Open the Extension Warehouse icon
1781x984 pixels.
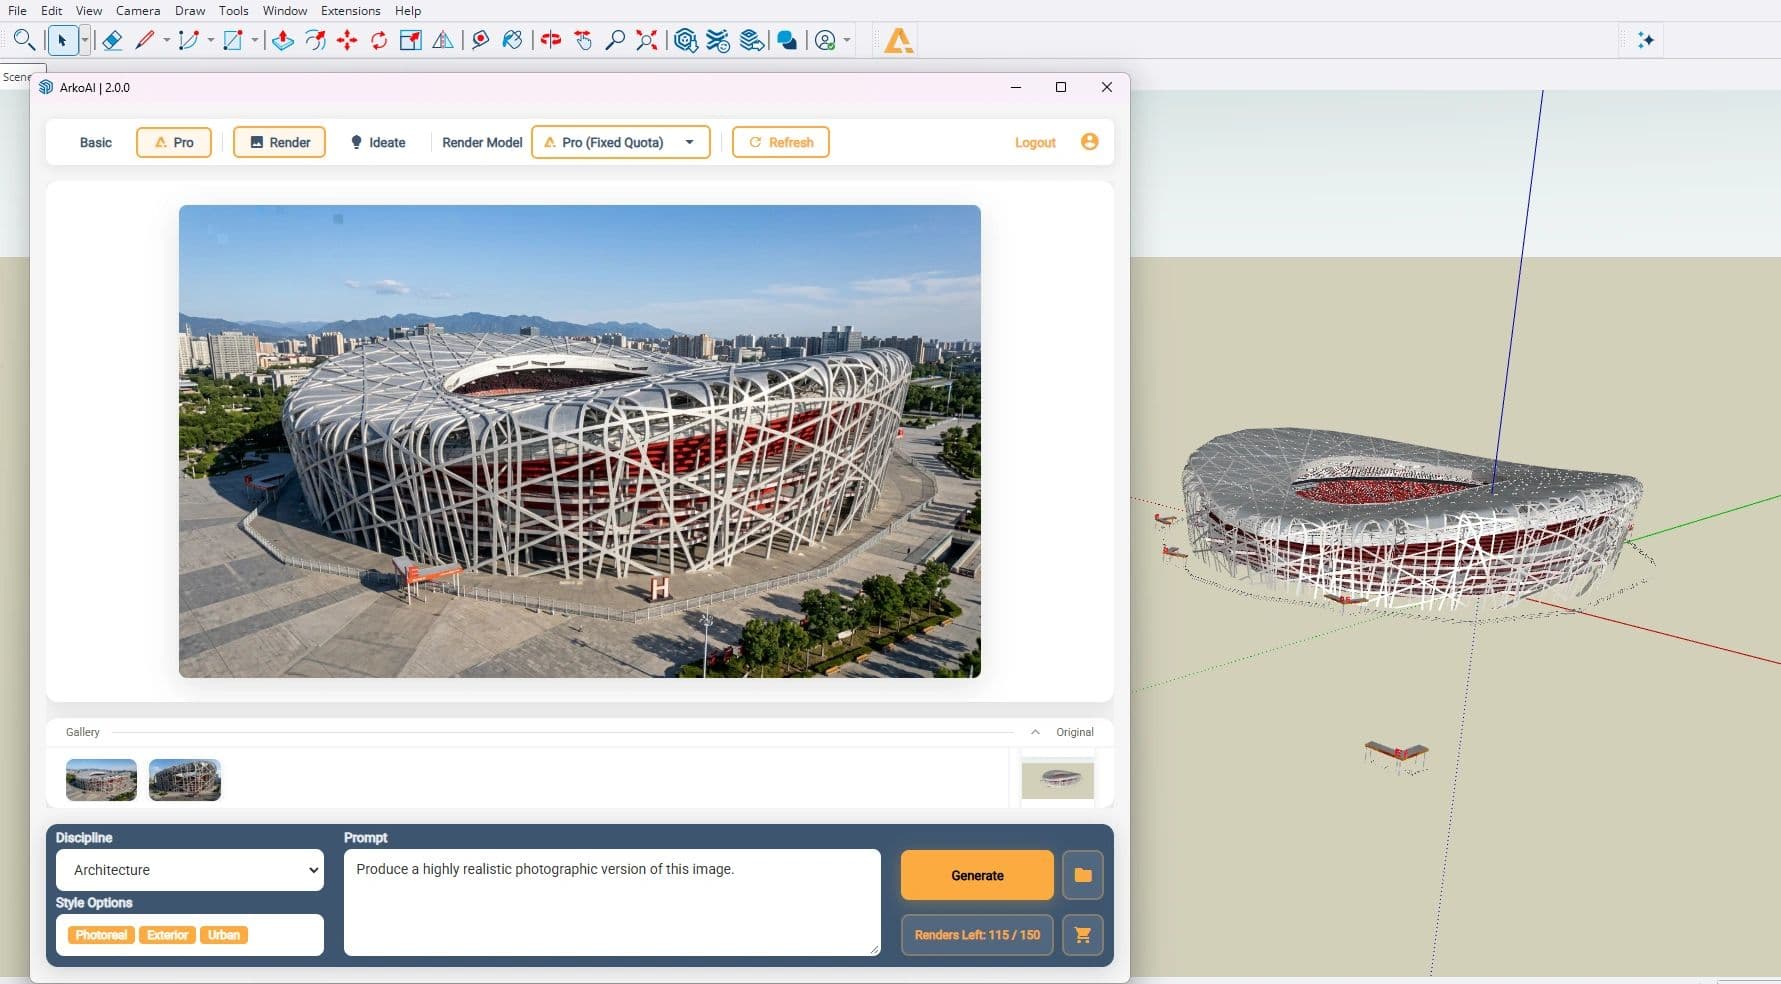pyautogui.click(x=718, y=40)
